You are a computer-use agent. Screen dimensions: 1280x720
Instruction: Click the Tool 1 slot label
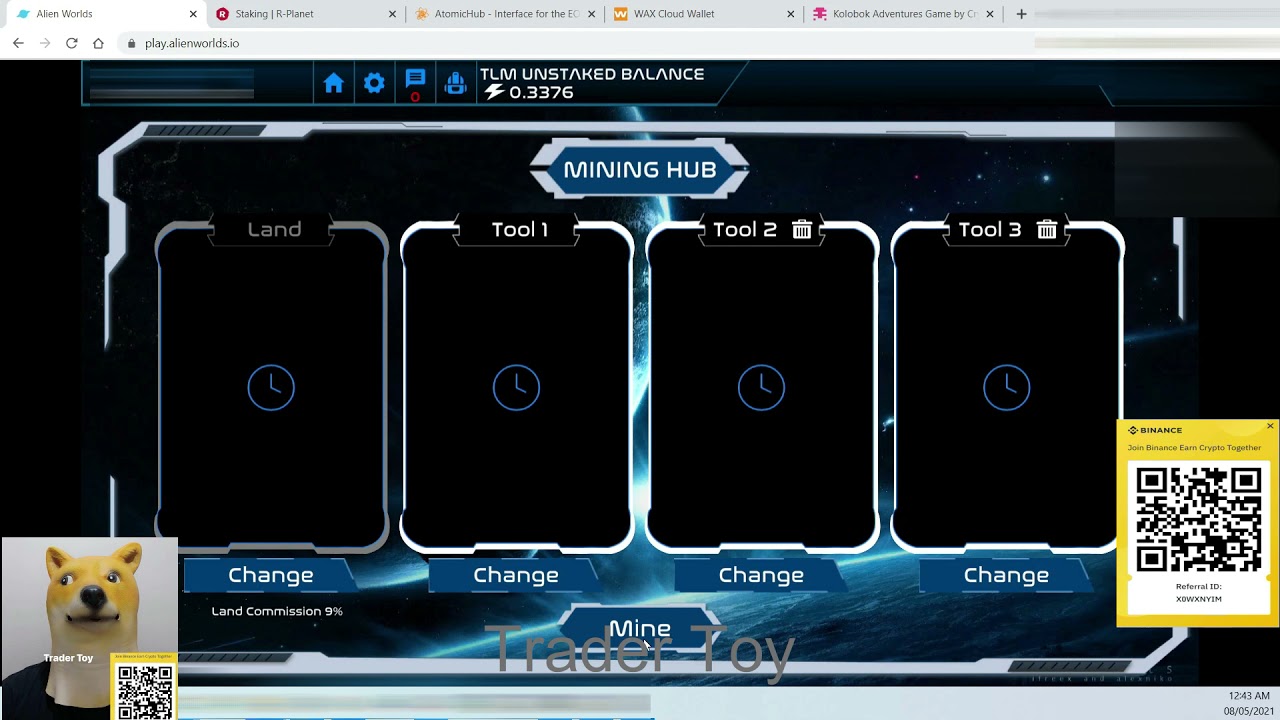[x=520, y=230]
